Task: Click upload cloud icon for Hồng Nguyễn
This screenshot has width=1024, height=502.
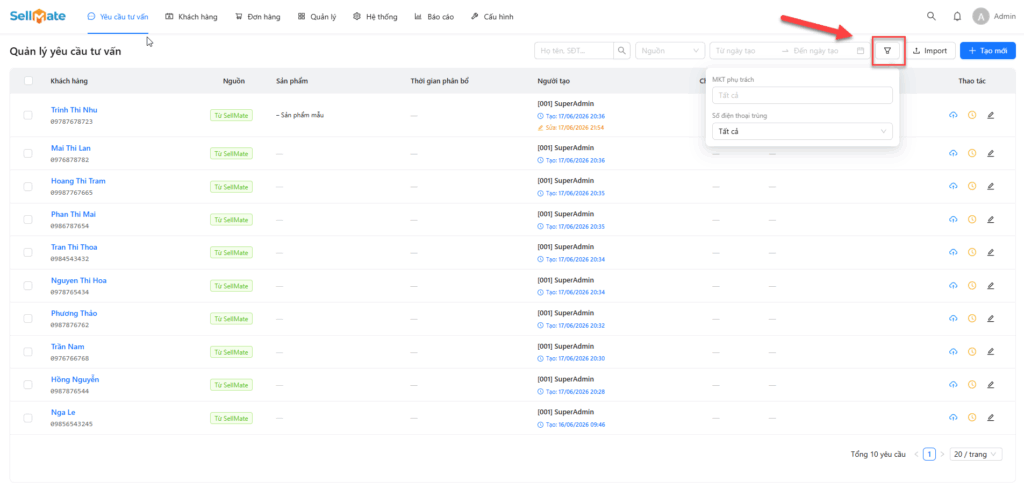Action: (953, 384)
